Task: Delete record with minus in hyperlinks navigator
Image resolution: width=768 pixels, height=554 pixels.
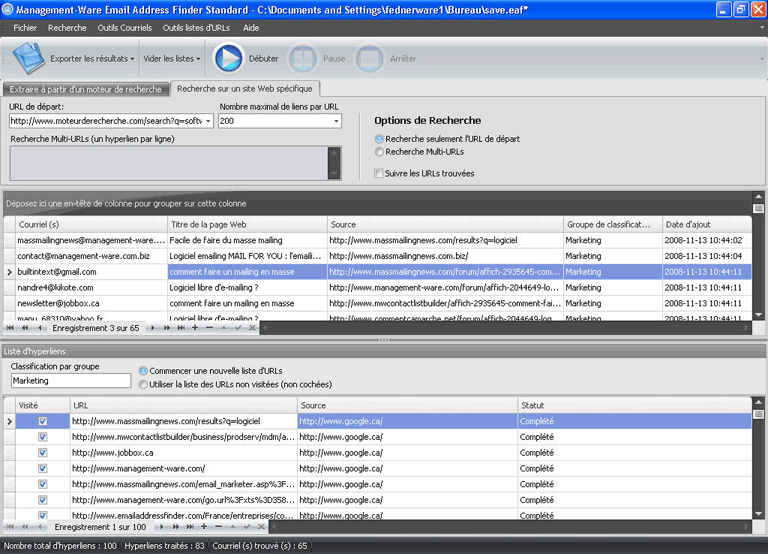Action: click(218, 526)
